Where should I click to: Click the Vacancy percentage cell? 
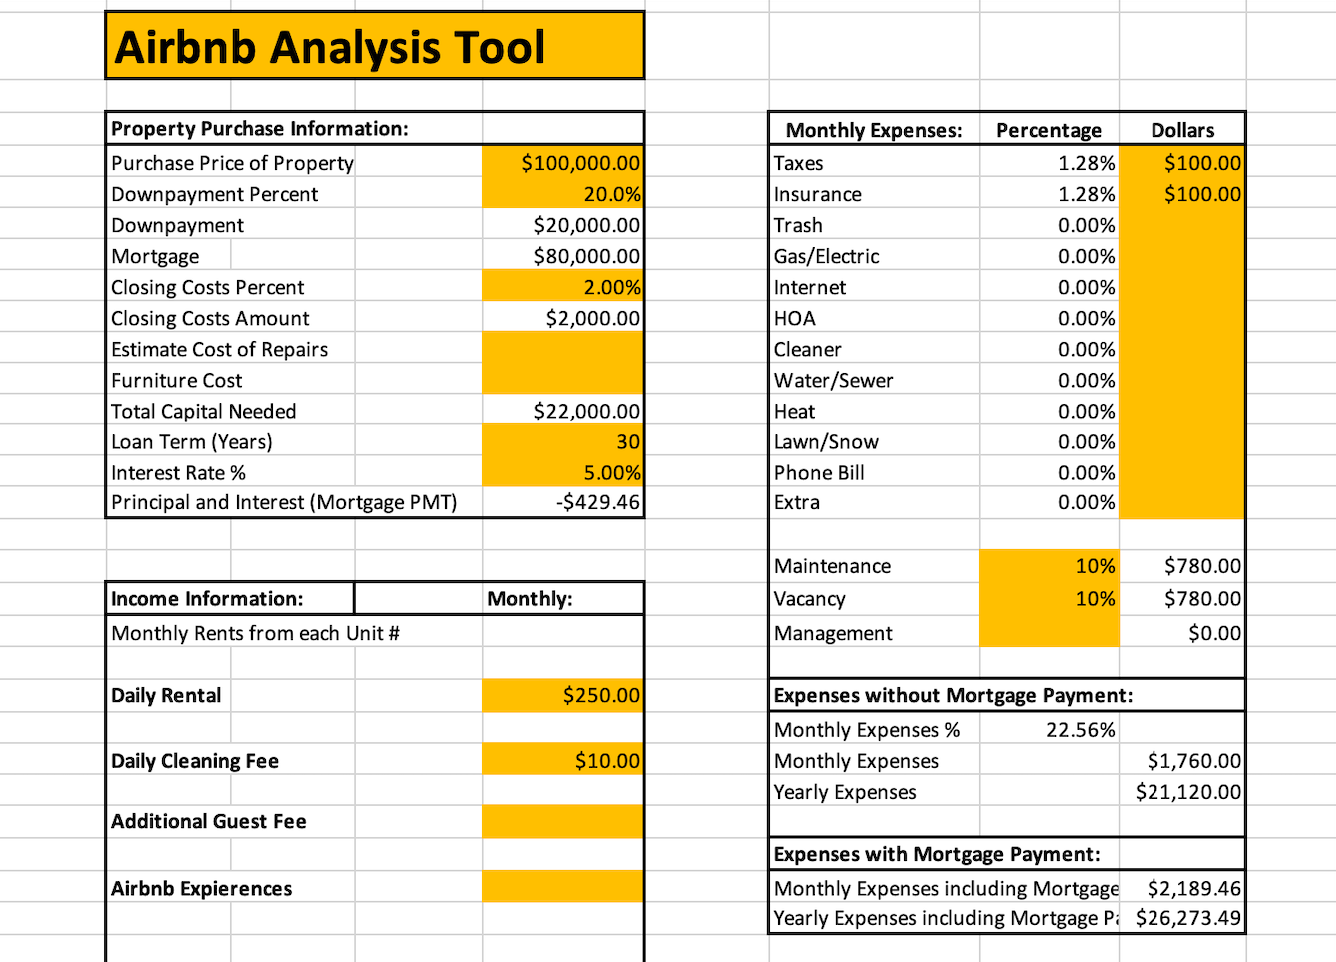[1049, 598]
